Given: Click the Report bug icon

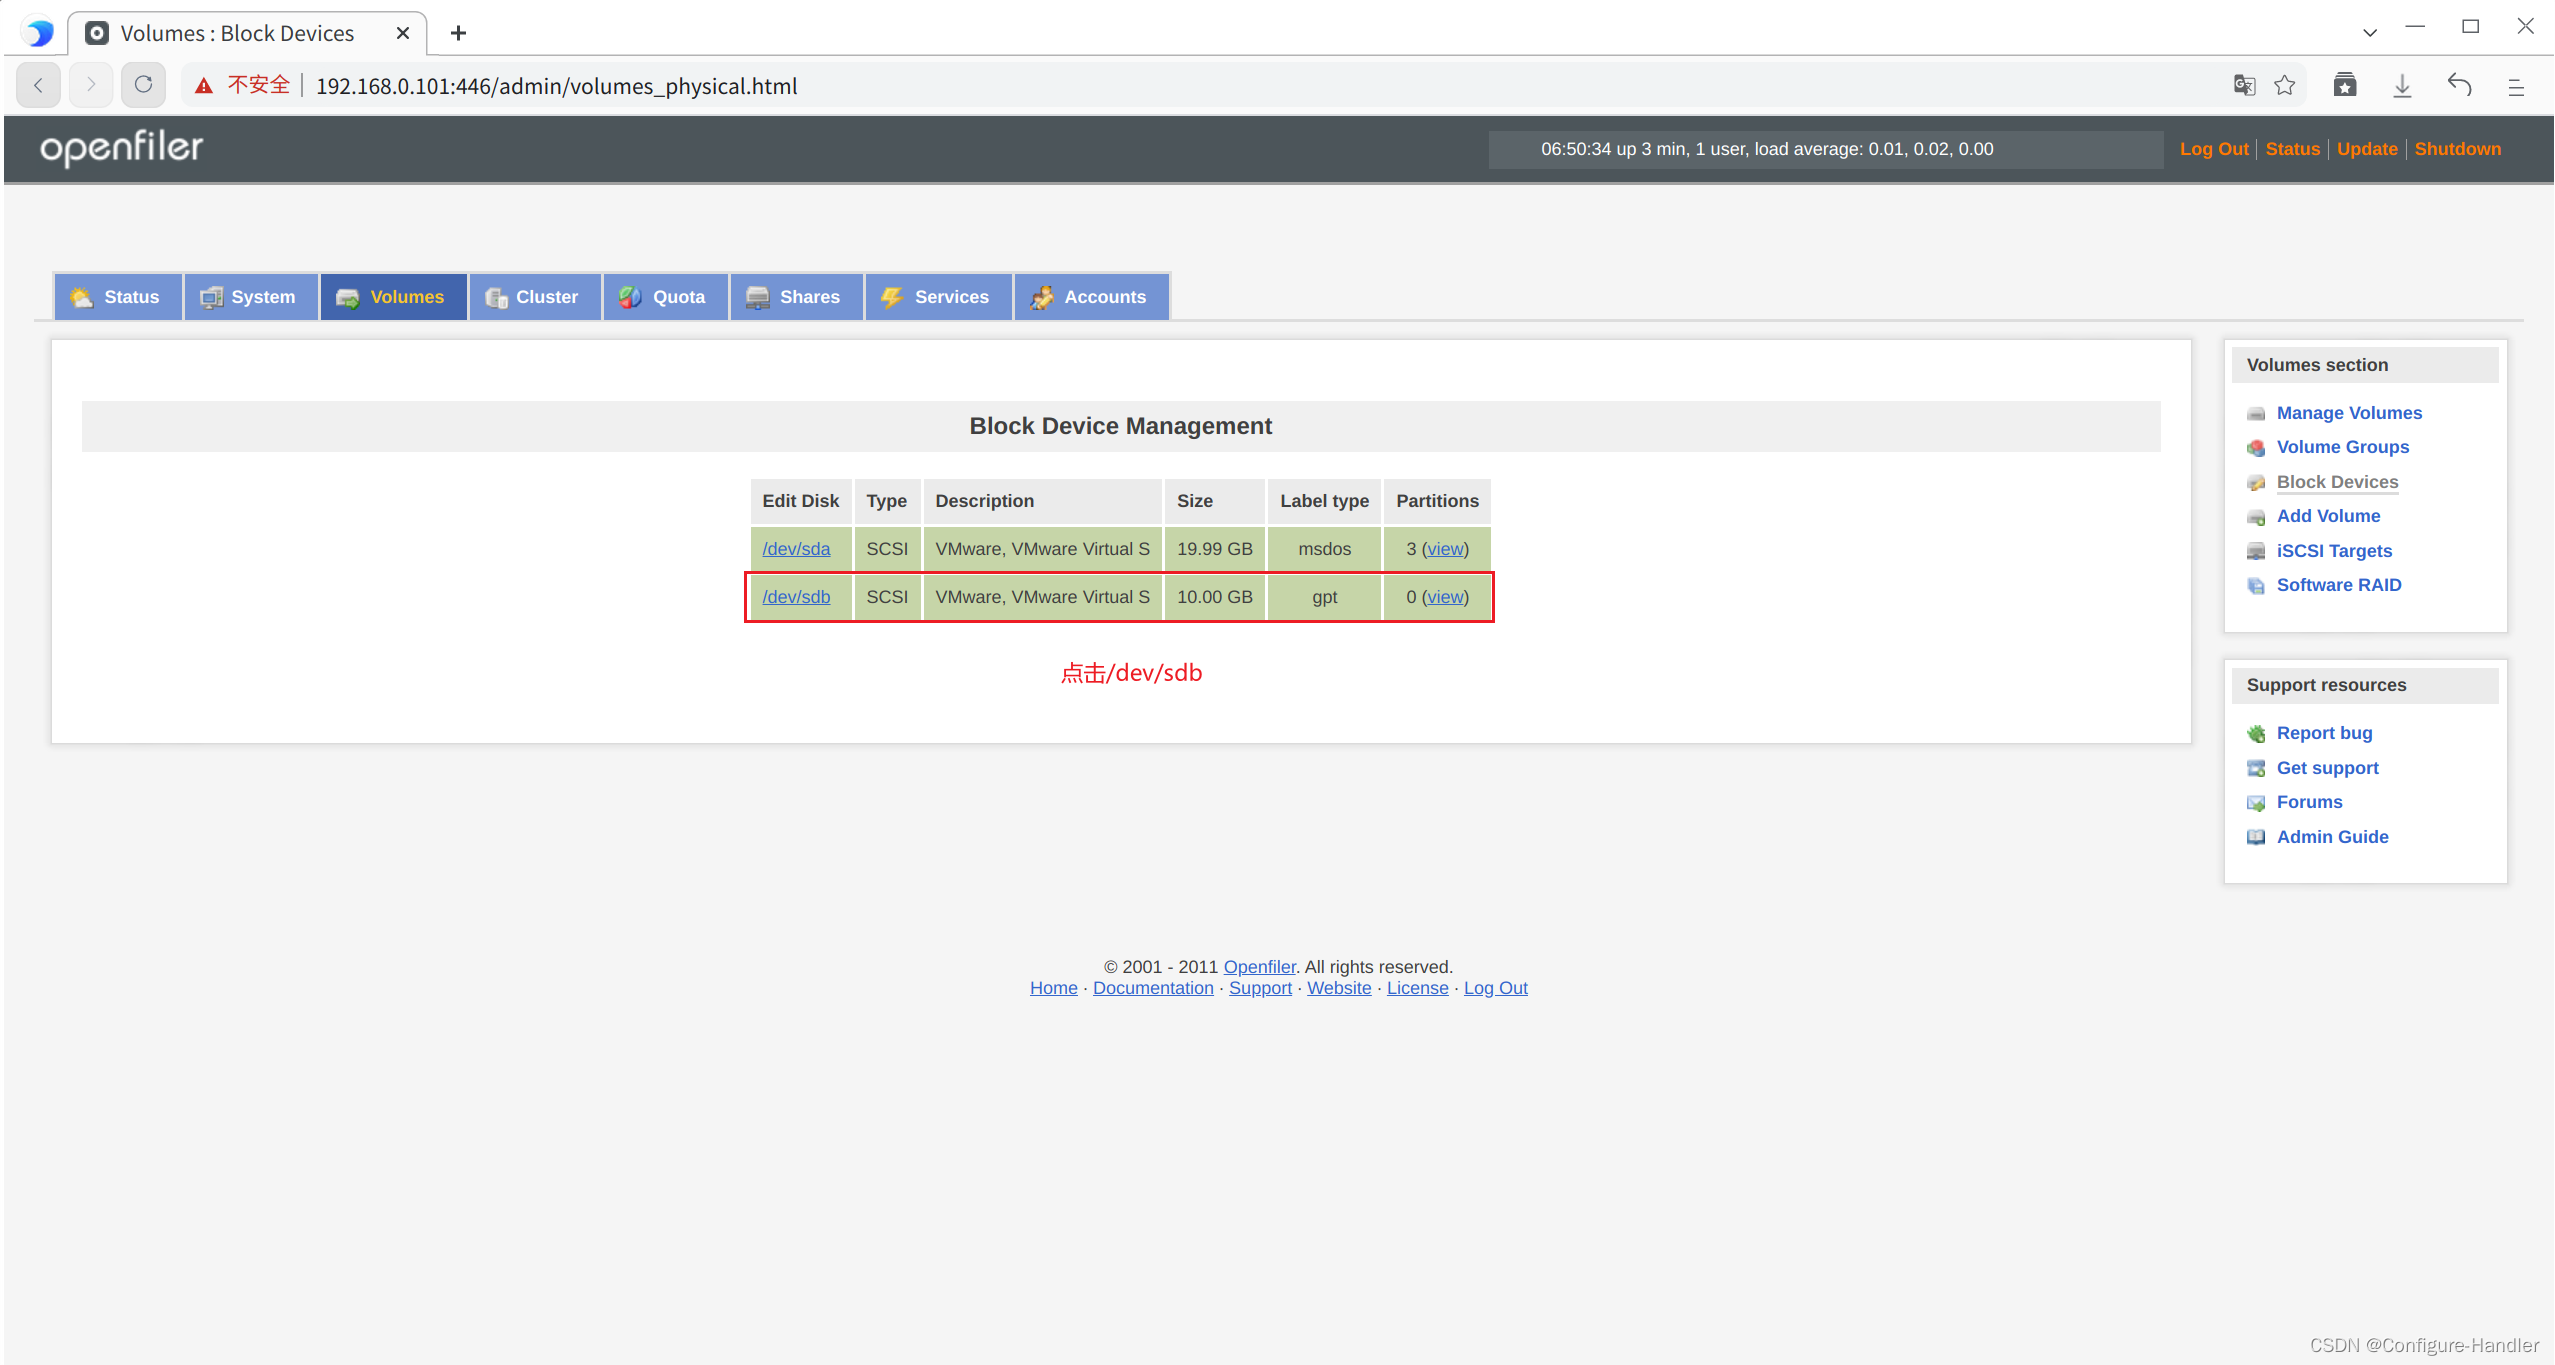Looking at the screenshot, I should point(2258,733).
